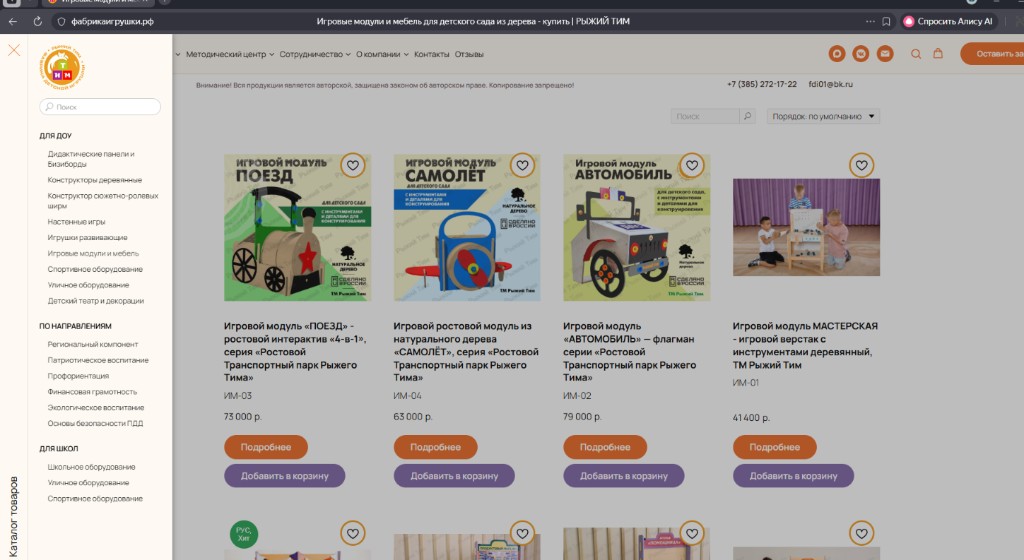The height and width of the screenshot is (560, 1024).
Task: Click the browser address bar фабрикаигрушки.рф
Action: coord(112,22)
